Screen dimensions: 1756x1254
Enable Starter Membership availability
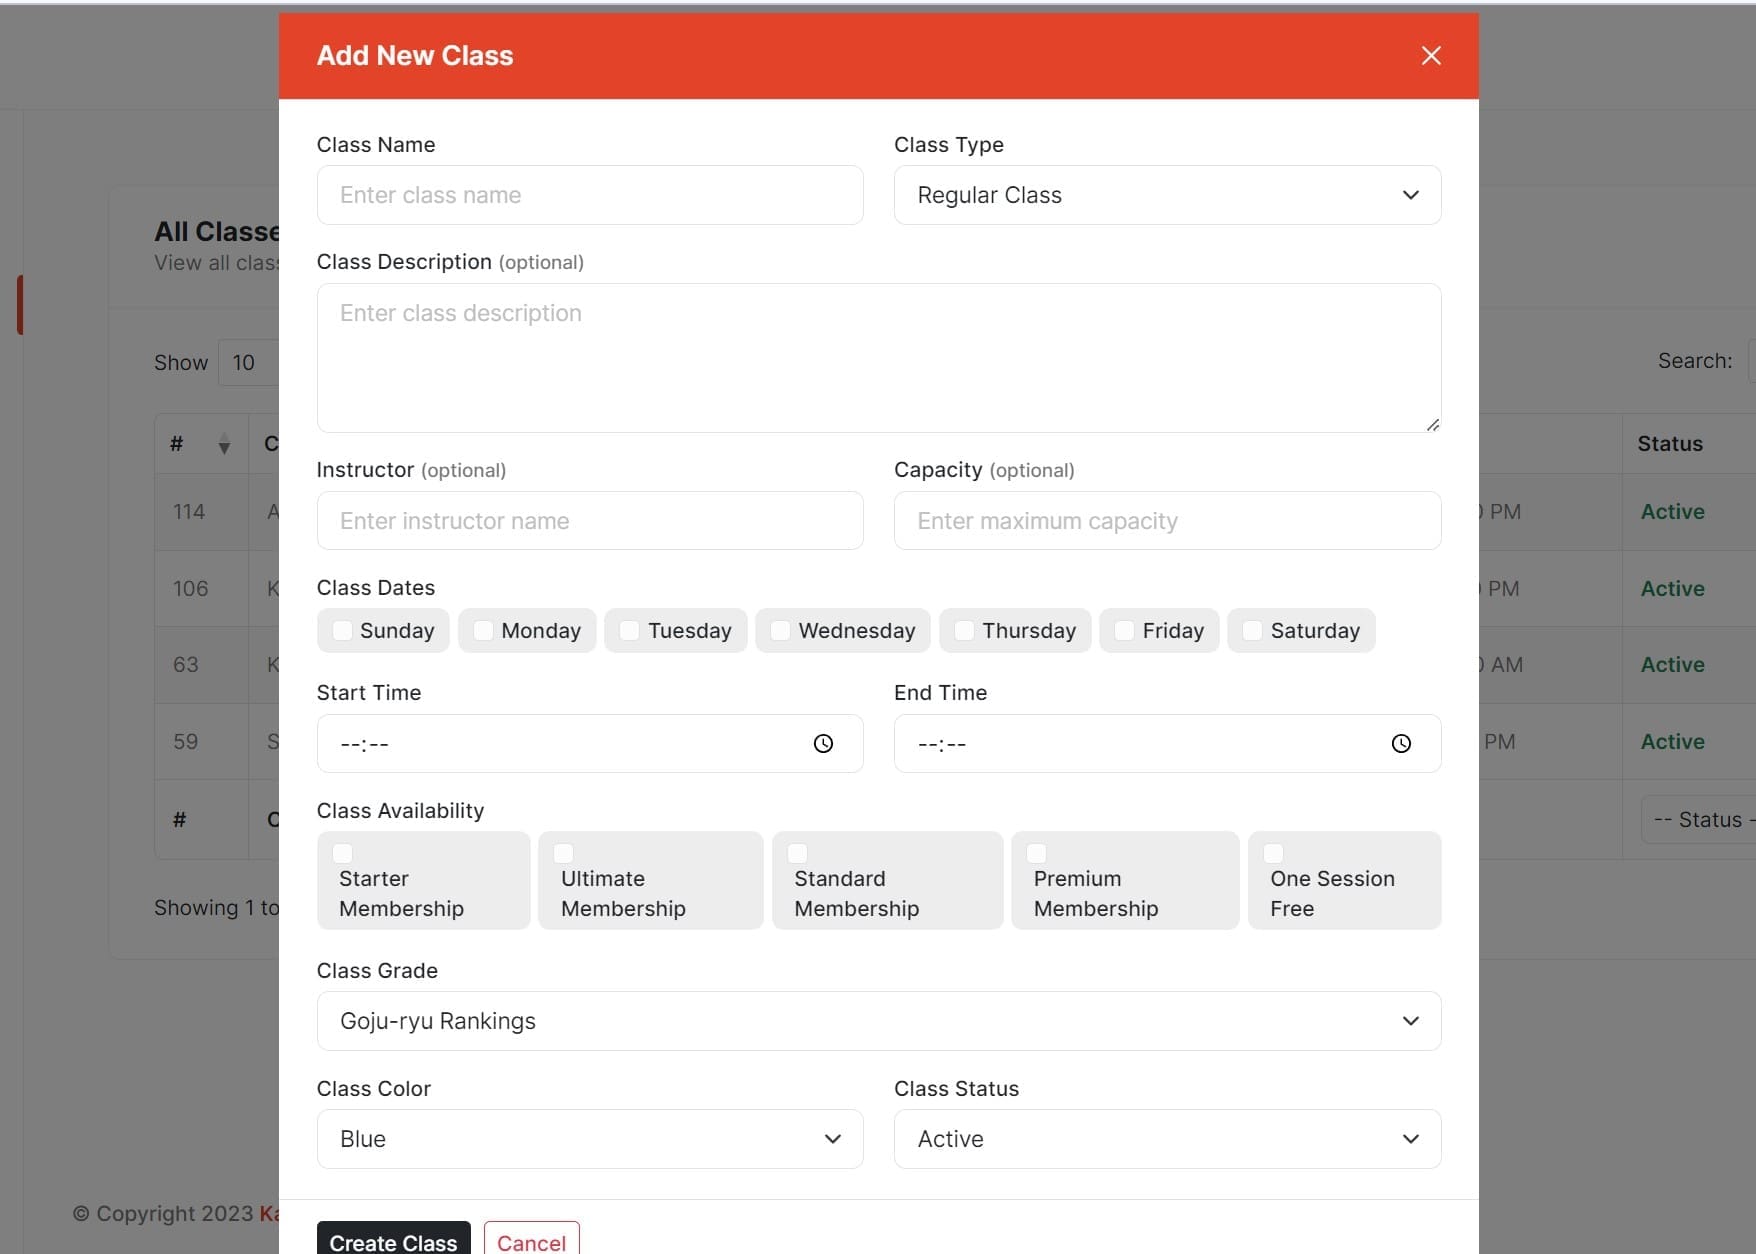coord(343,854)
